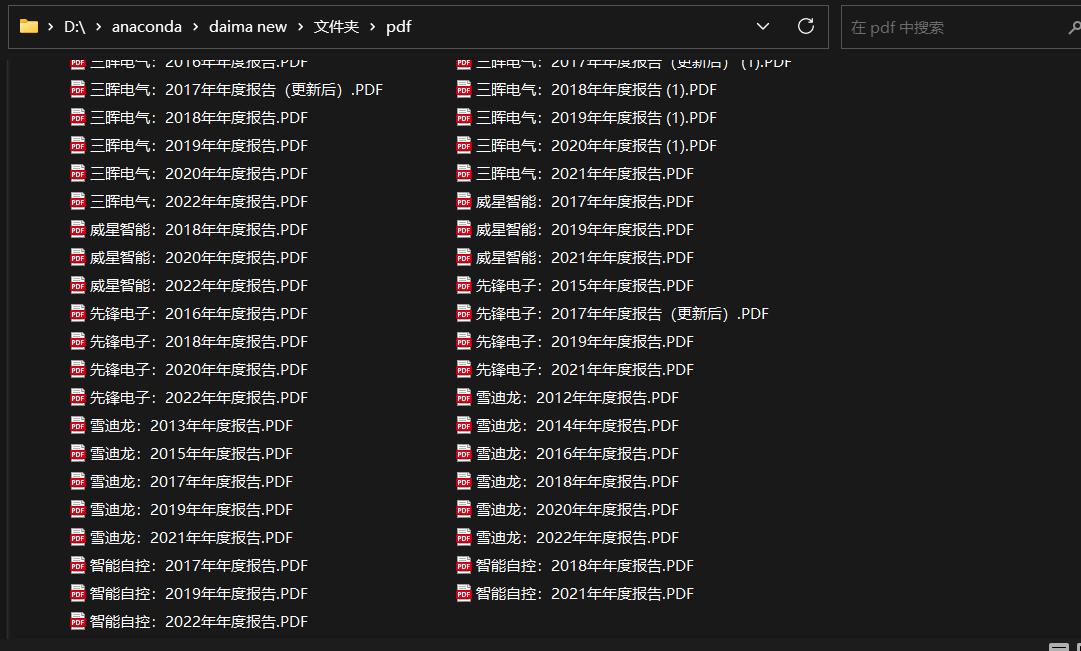Select PDF icon of 威星智能：2019年年度报告.PDF
Viewport: 1081px width, 651px height.
[464, 230]
